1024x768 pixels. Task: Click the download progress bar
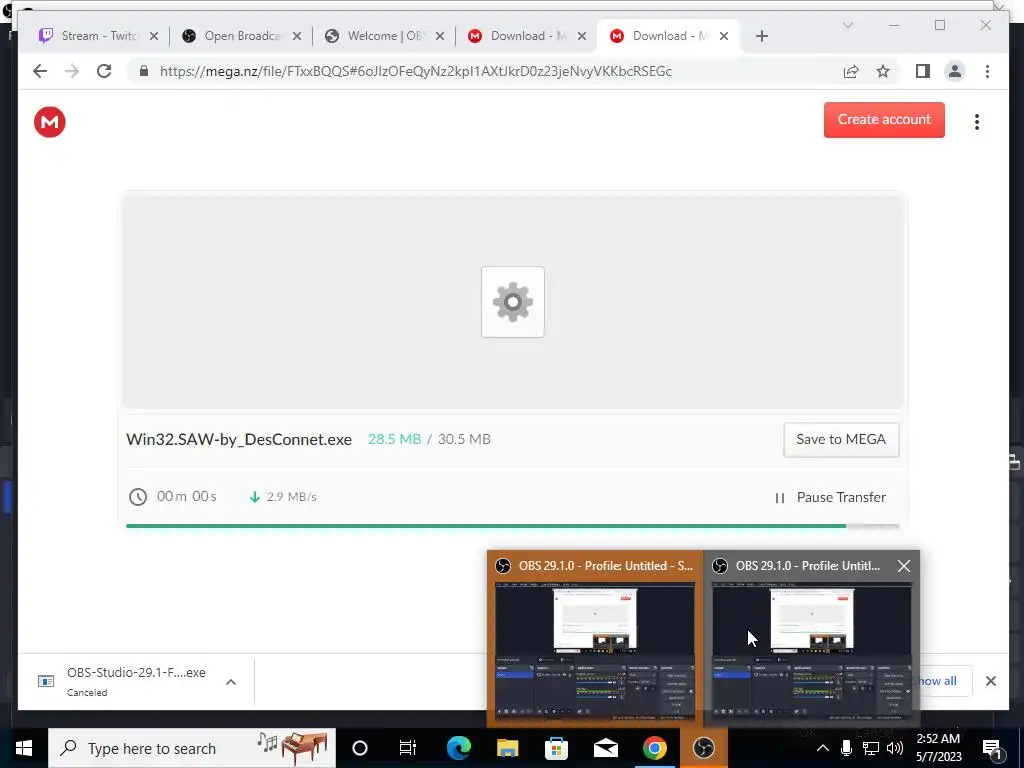coord(513,526)
